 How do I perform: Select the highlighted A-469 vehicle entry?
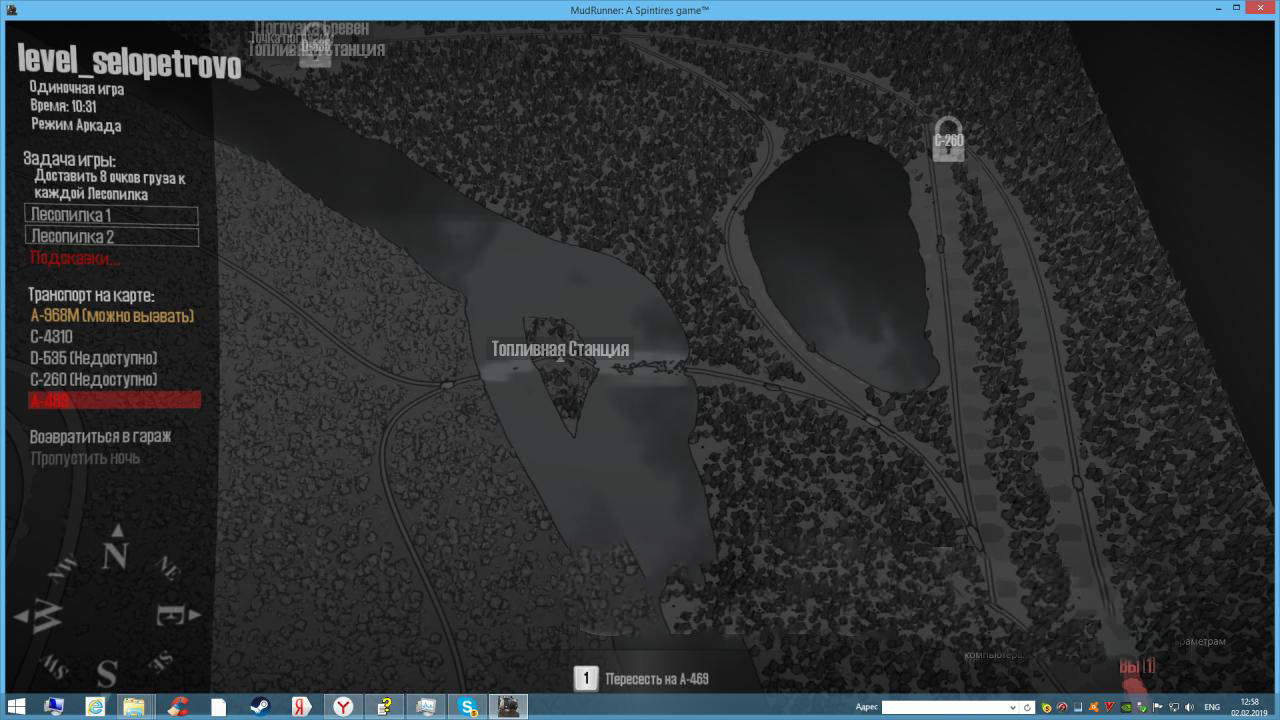pos(115,400)
